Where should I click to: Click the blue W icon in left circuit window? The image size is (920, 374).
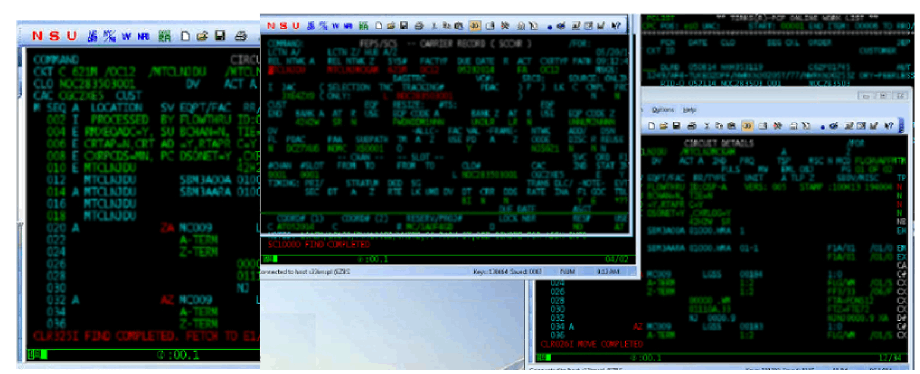(x=126, y=36)
